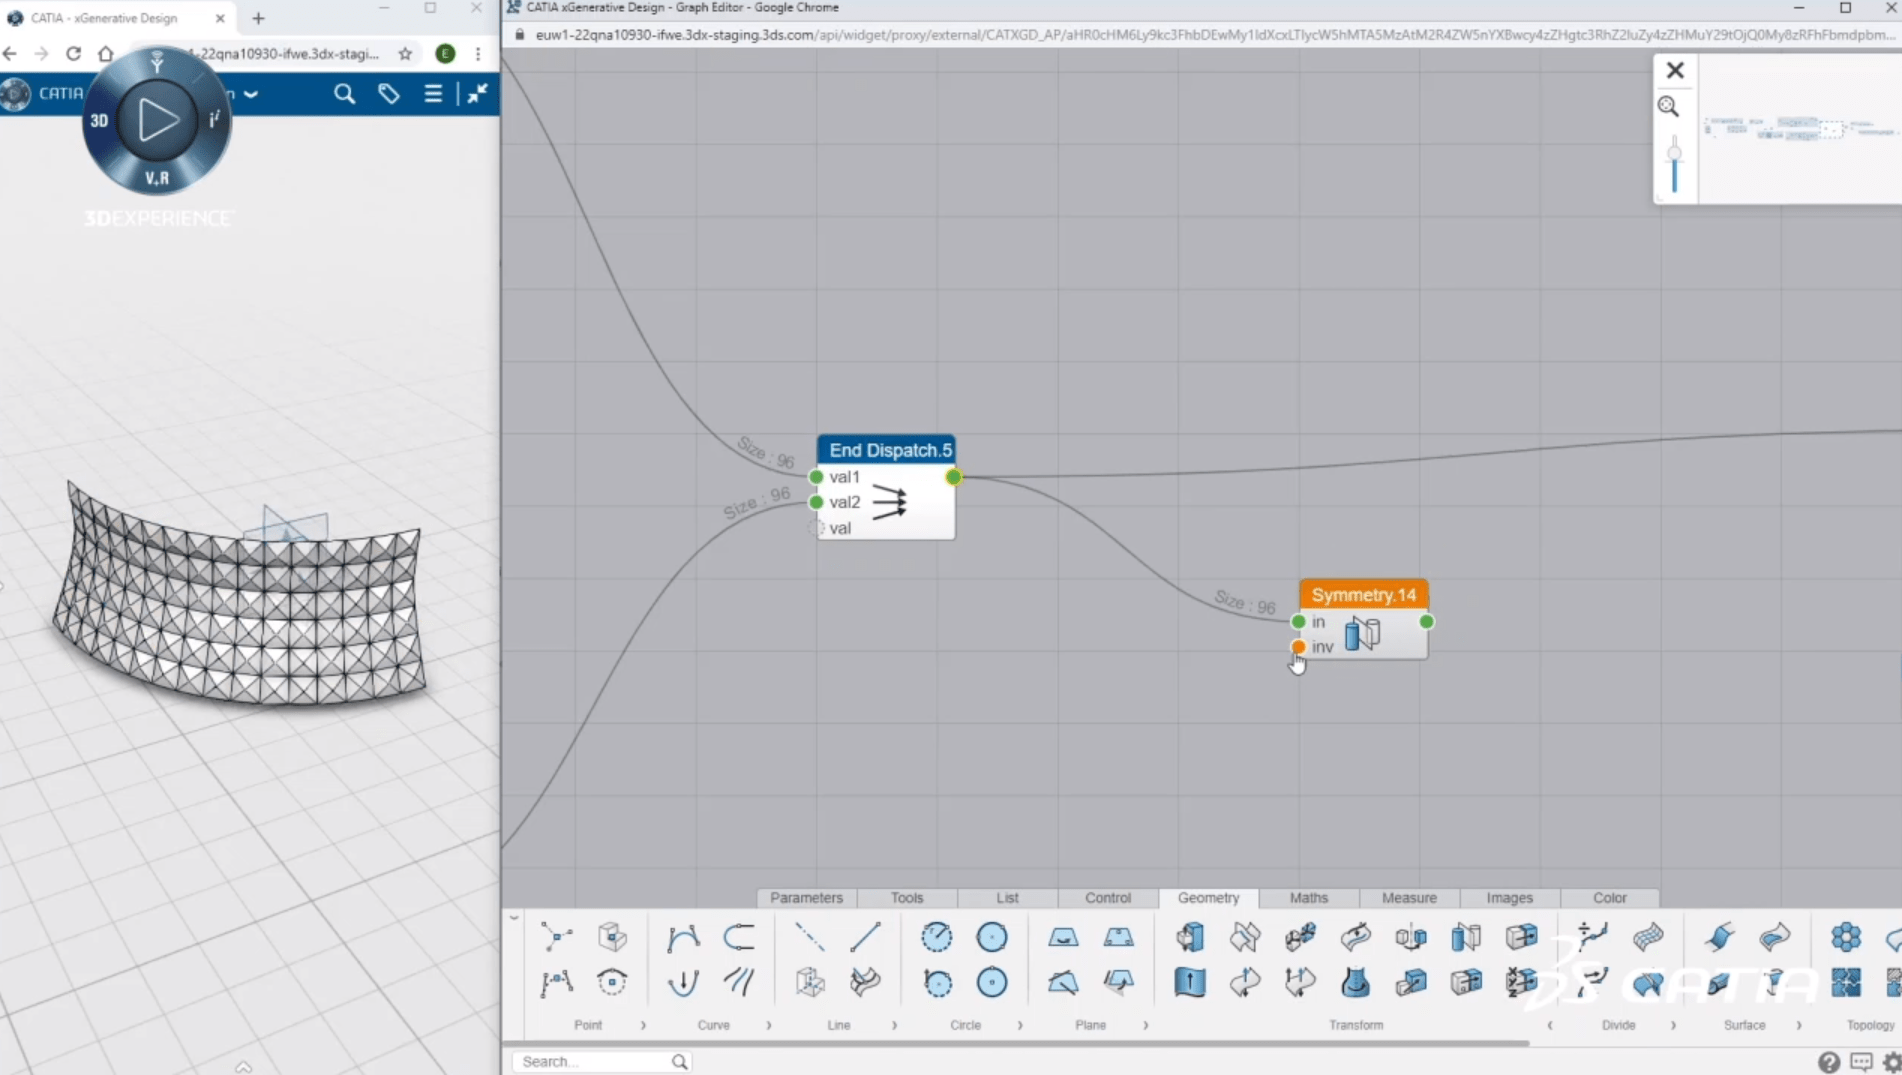
Task: Pick the hexagonal flower pattern Topology icon
Action: pyautogui.click(x=1846, y=937)
